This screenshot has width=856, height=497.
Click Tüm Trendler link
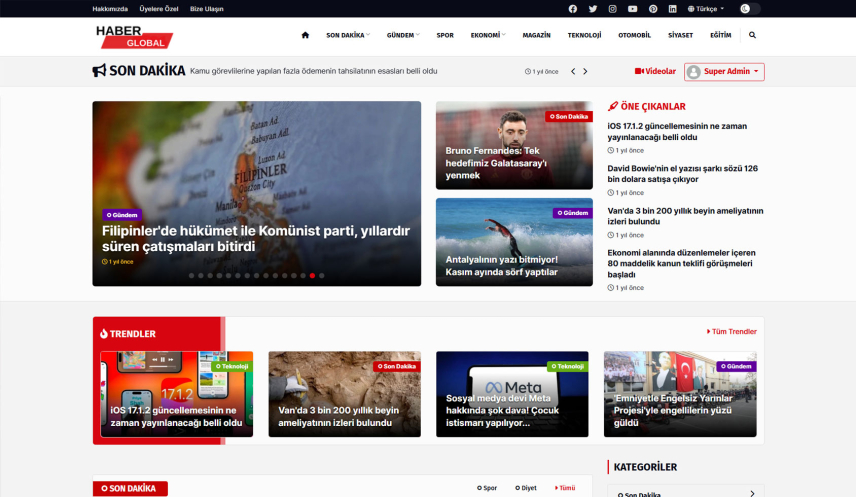coord(732,332)
